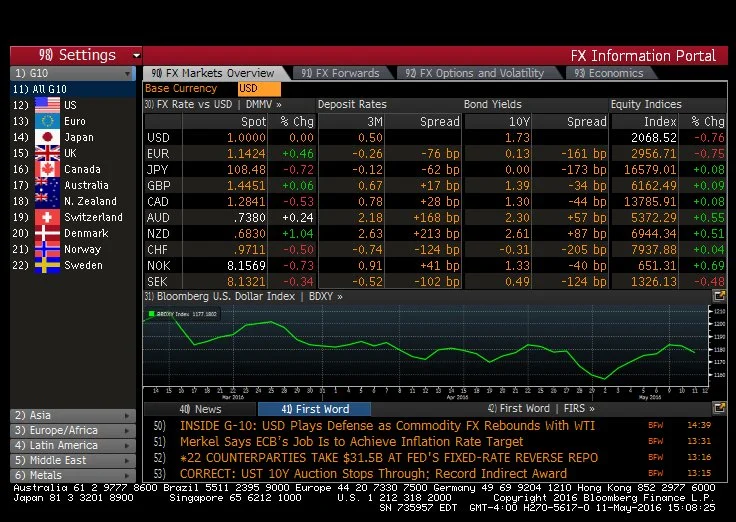This screenshot has height=522, width=736.
Task: Open FX Rate vs USD DMMV link
Action: point(213,104)
